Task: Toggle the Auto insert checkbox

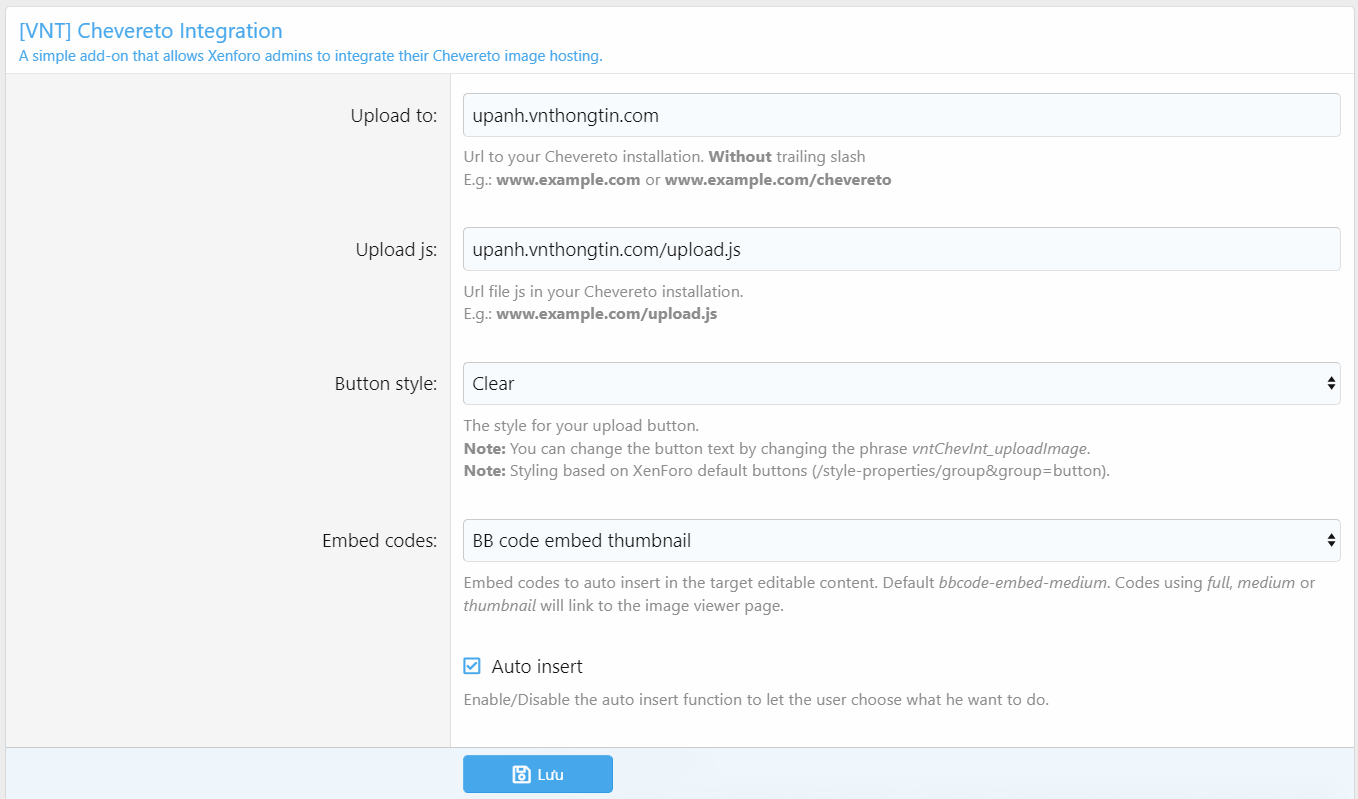Action: (x=472, y=666)
